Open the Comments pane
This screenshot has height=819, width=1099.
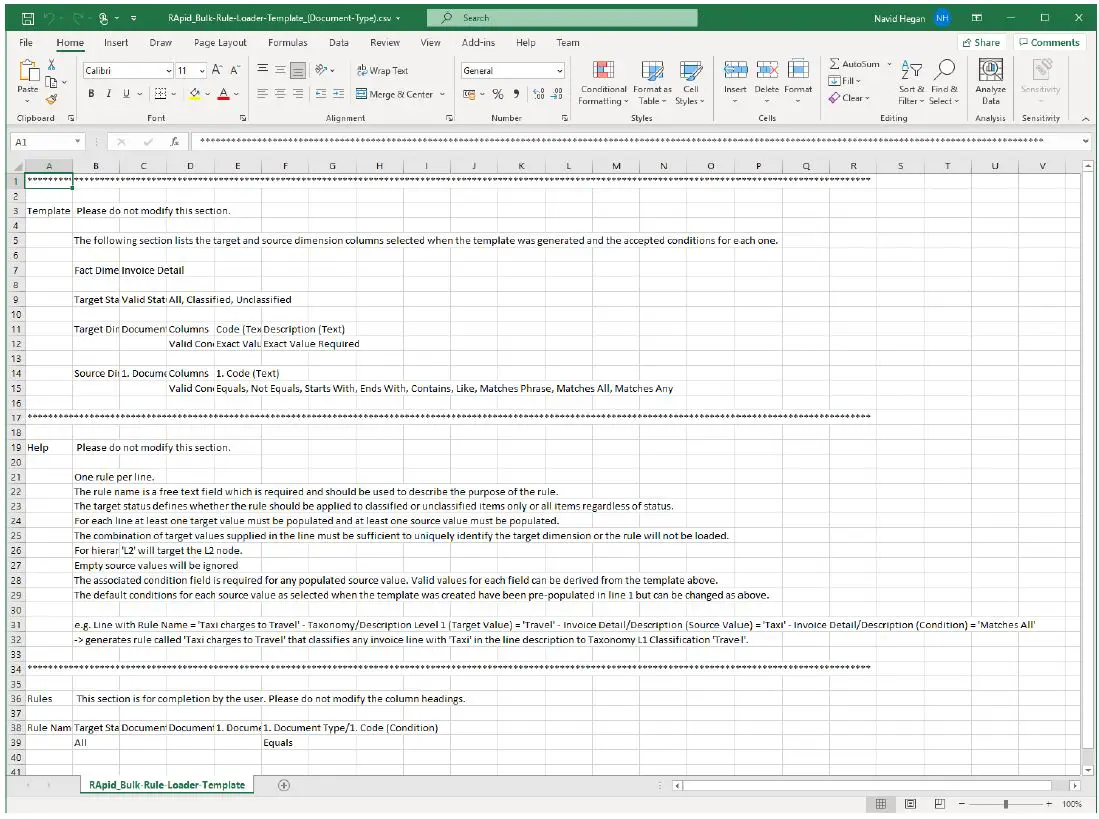point(1049,42)
